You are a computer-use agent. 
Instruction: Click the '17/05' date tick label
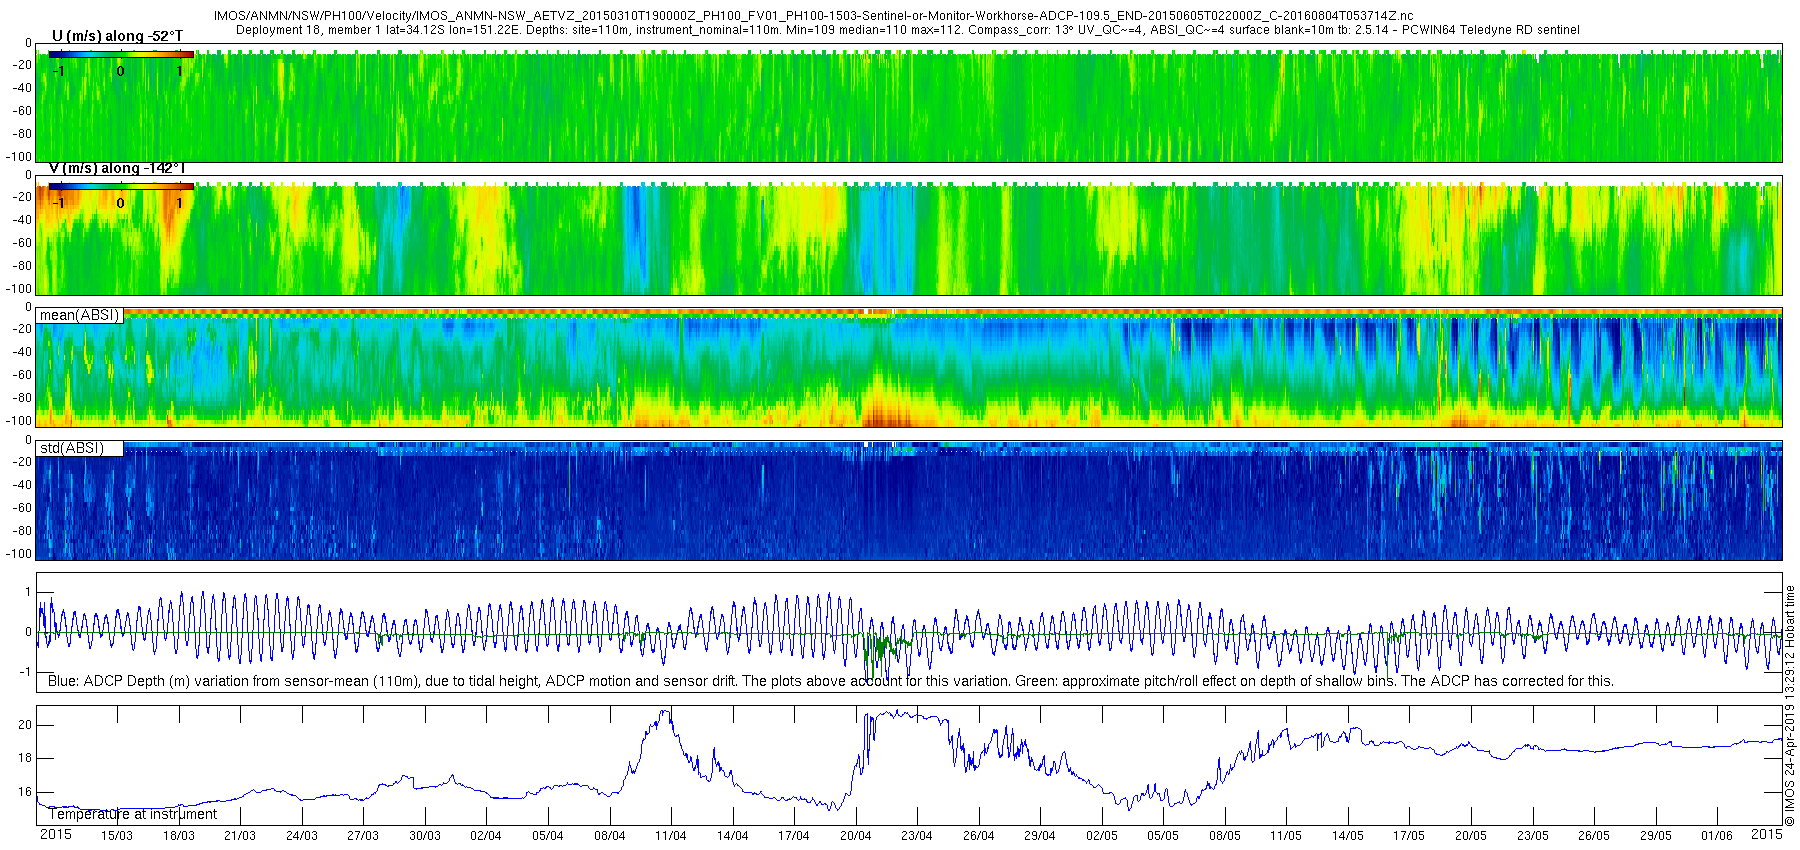point(1409,836)
